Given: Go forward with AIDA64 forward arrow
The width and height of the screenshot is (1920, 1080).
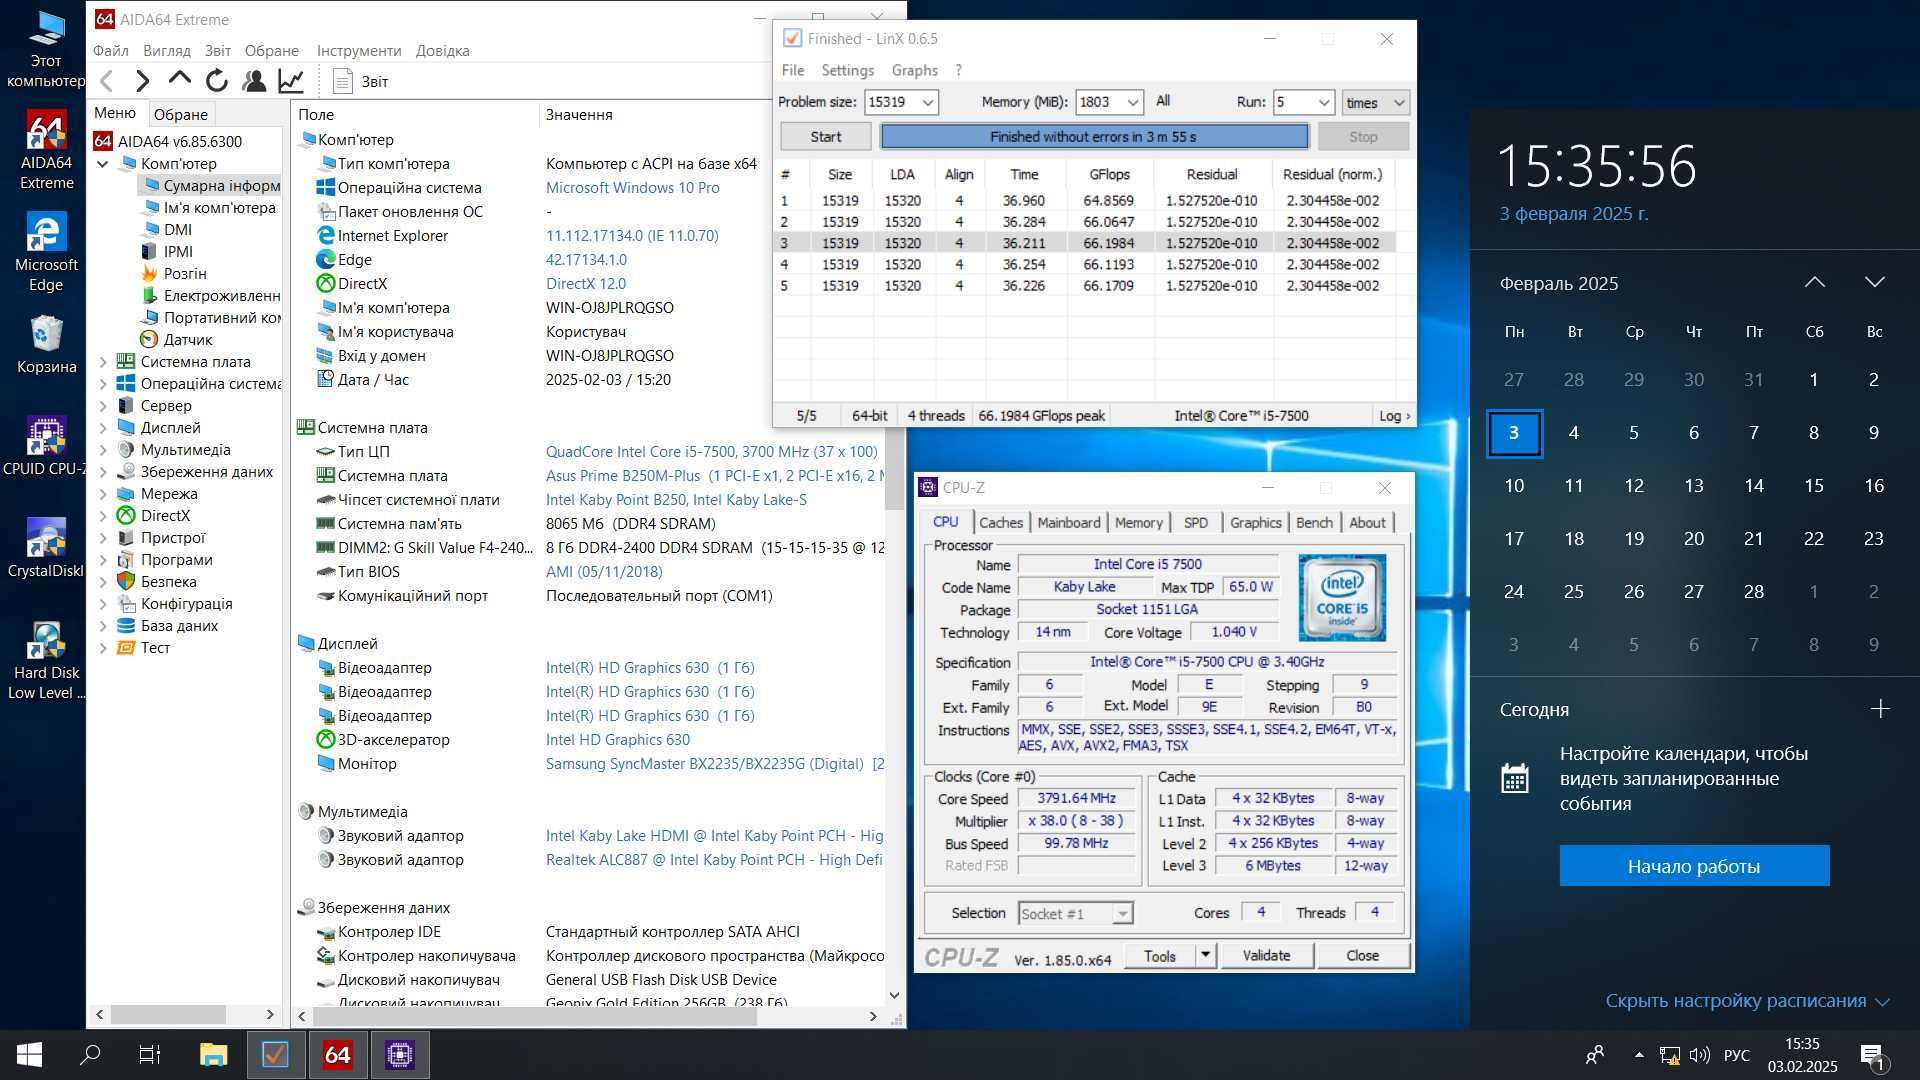Looking at the screenshot, I should (143, 81).
